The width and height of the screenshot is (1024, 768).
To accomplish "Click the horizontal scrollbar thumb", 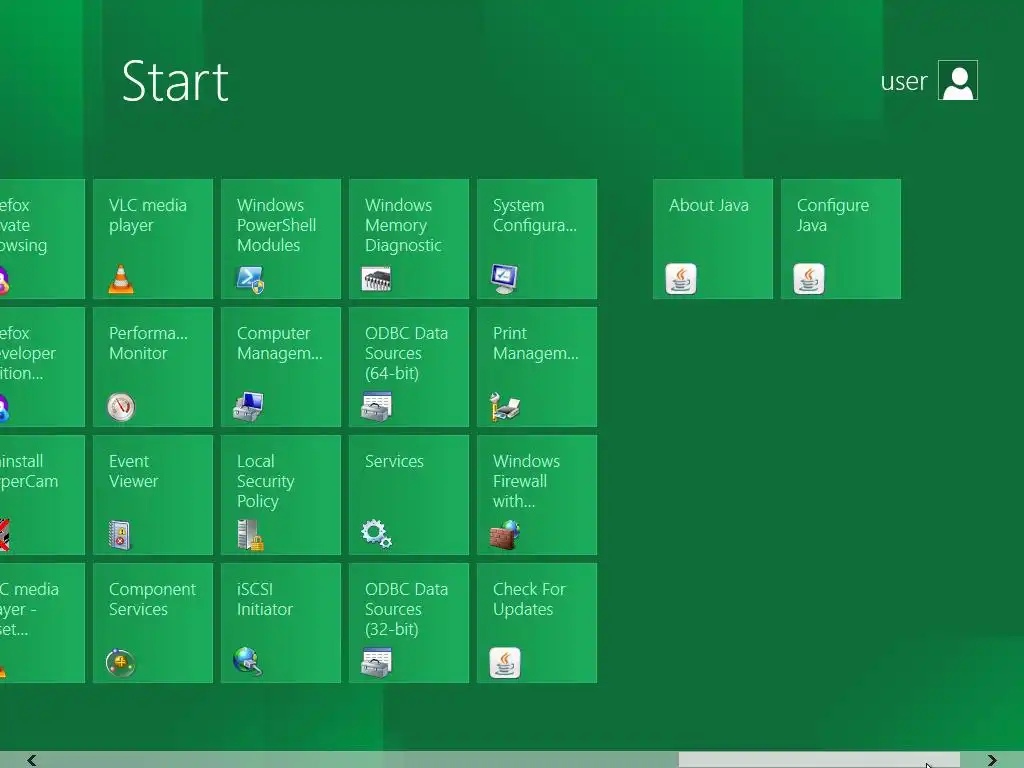I will (x=819, y=760).
